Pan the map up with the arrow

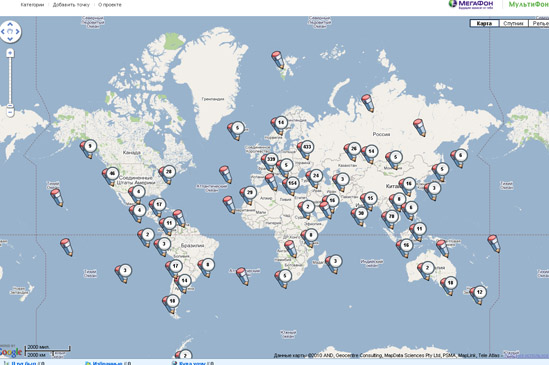pyautogui.click(x=10, y=24)
